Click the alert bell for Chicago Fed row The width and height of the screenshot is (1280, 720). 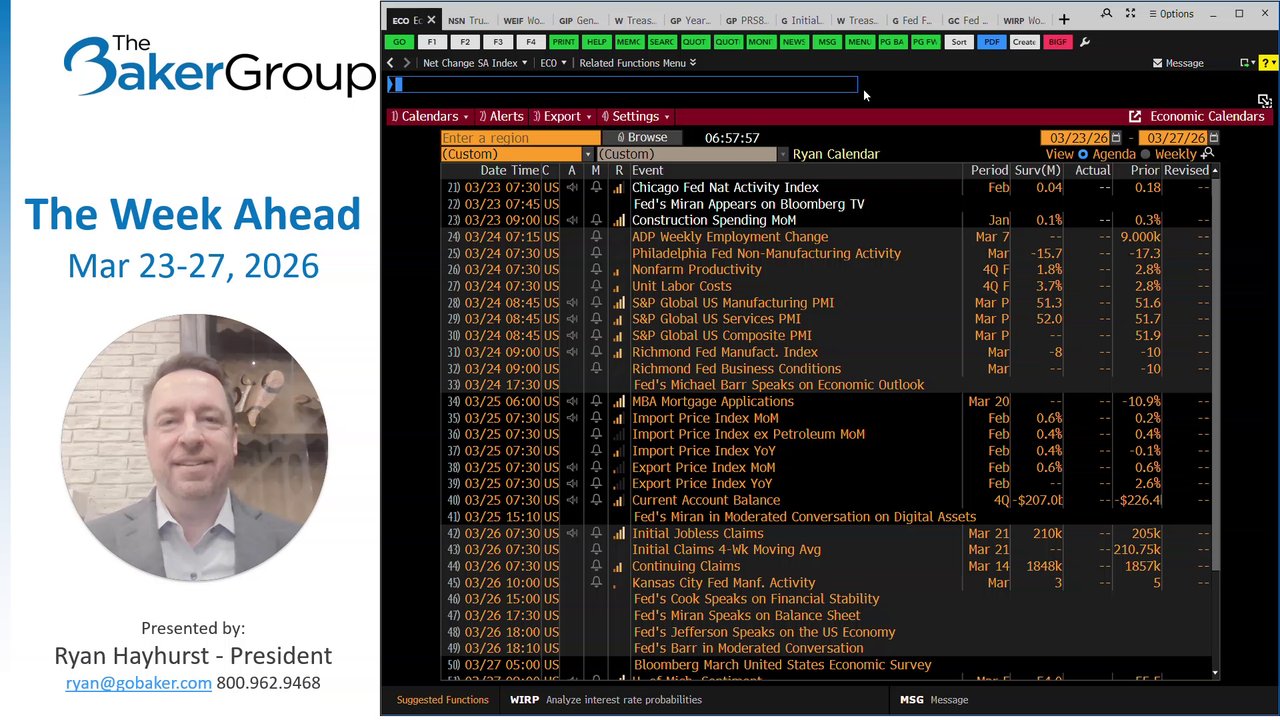click(x=596, y=187)
